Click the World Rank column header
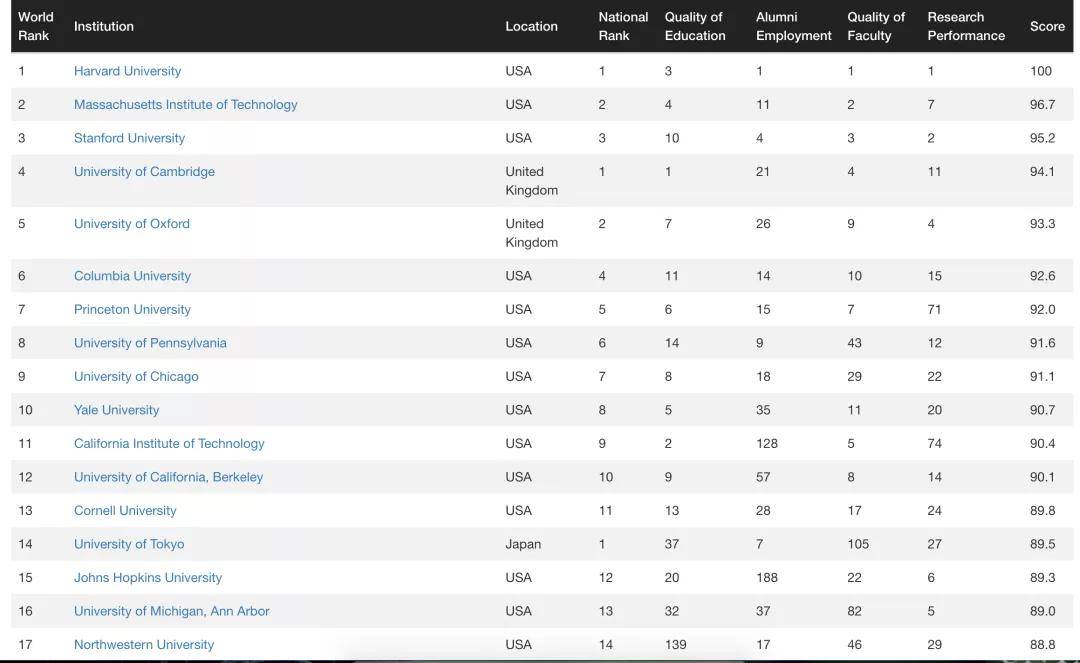The image size is (1080, 663). (x=36, y=26)
